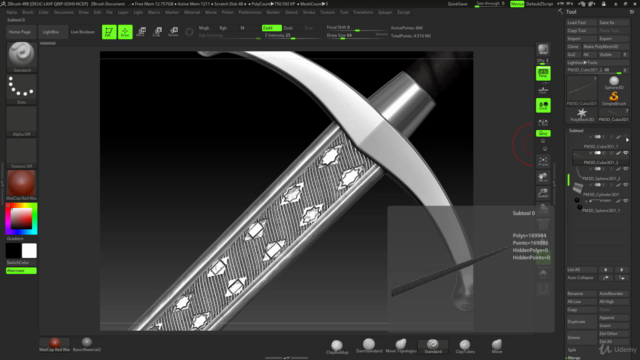Select the Scale transform icon
640x360 pixels.
157,32
